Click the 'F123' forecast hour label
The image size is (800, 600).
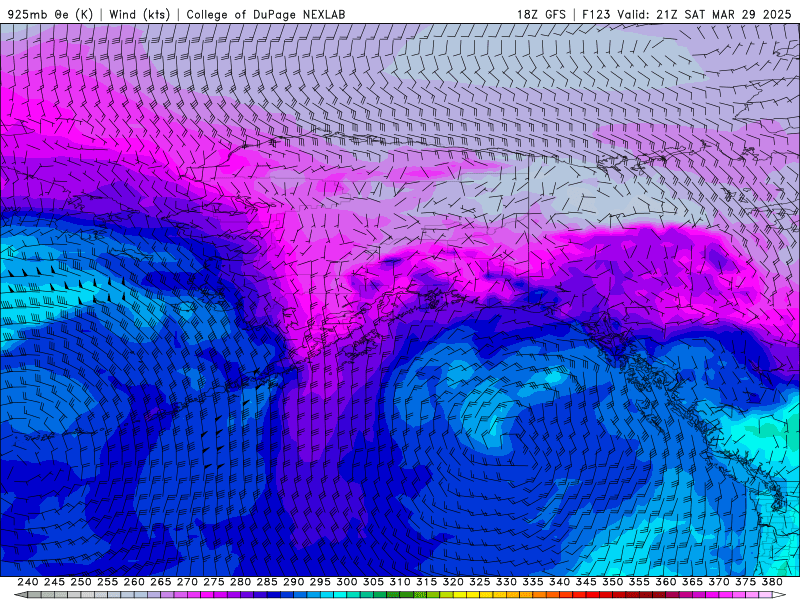[x=596, y=14]
